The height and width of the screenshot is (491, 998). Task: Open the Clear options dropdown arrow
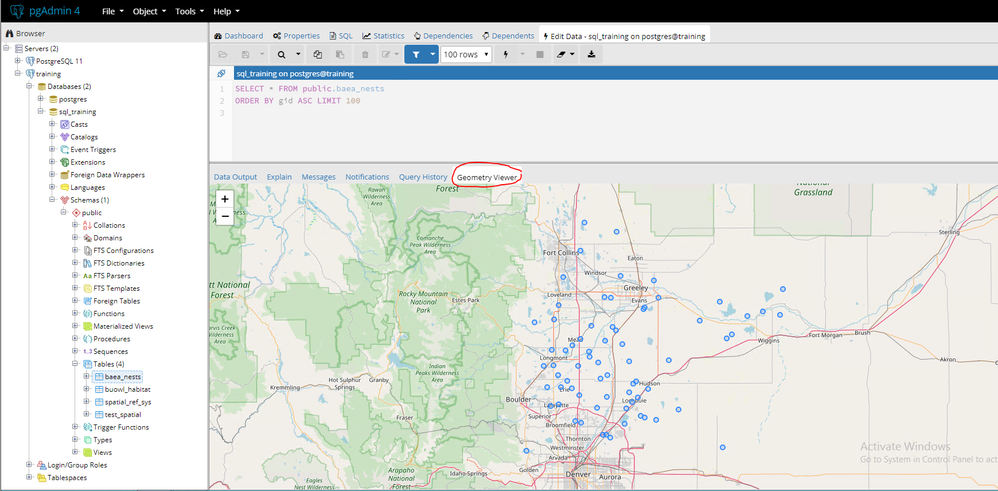click(x=573, y=55)
